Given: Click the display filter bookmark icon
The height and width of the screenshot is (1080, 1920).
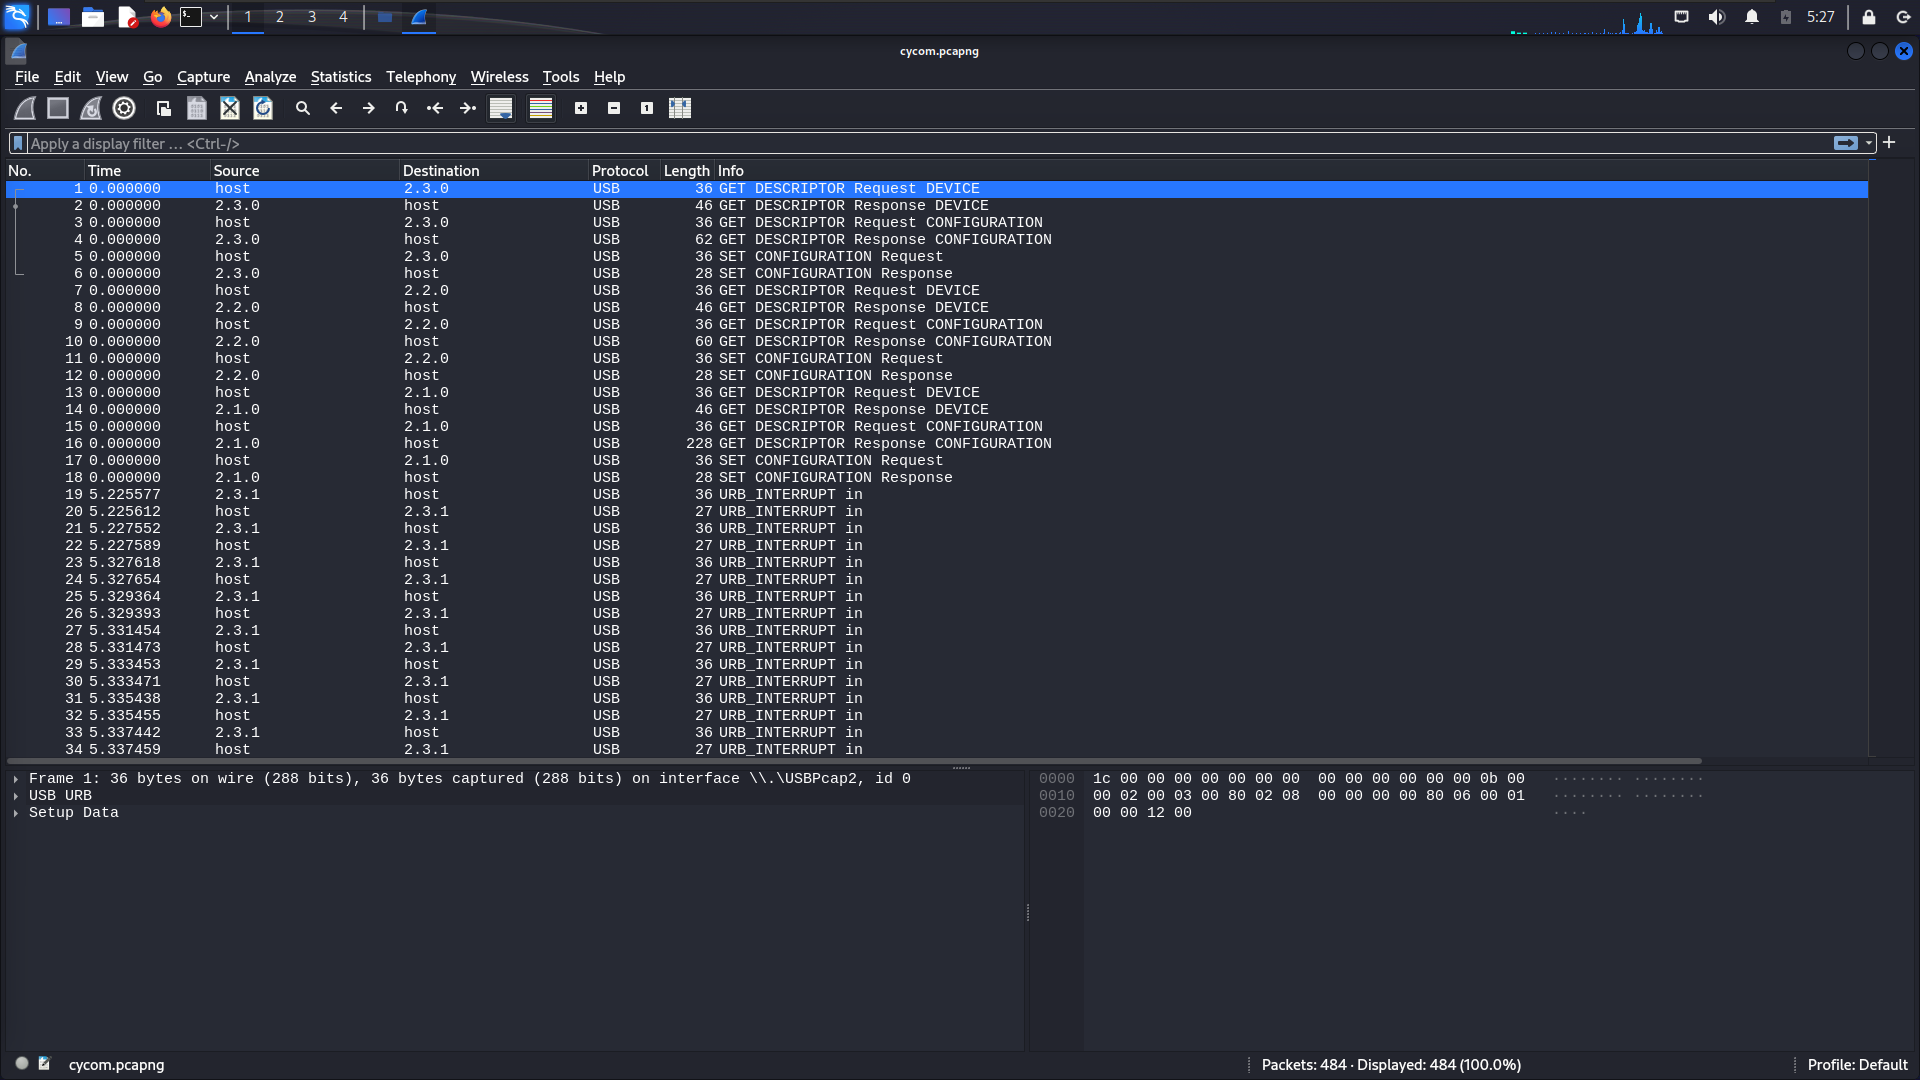Looking at the screenshot, I should click(17, 143).
